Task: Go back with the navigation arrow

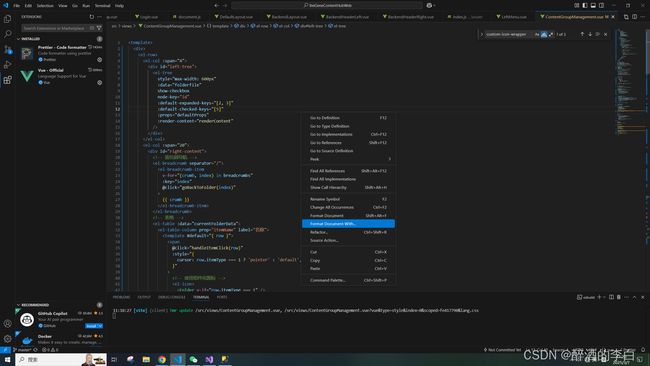Action: point(217,5)
